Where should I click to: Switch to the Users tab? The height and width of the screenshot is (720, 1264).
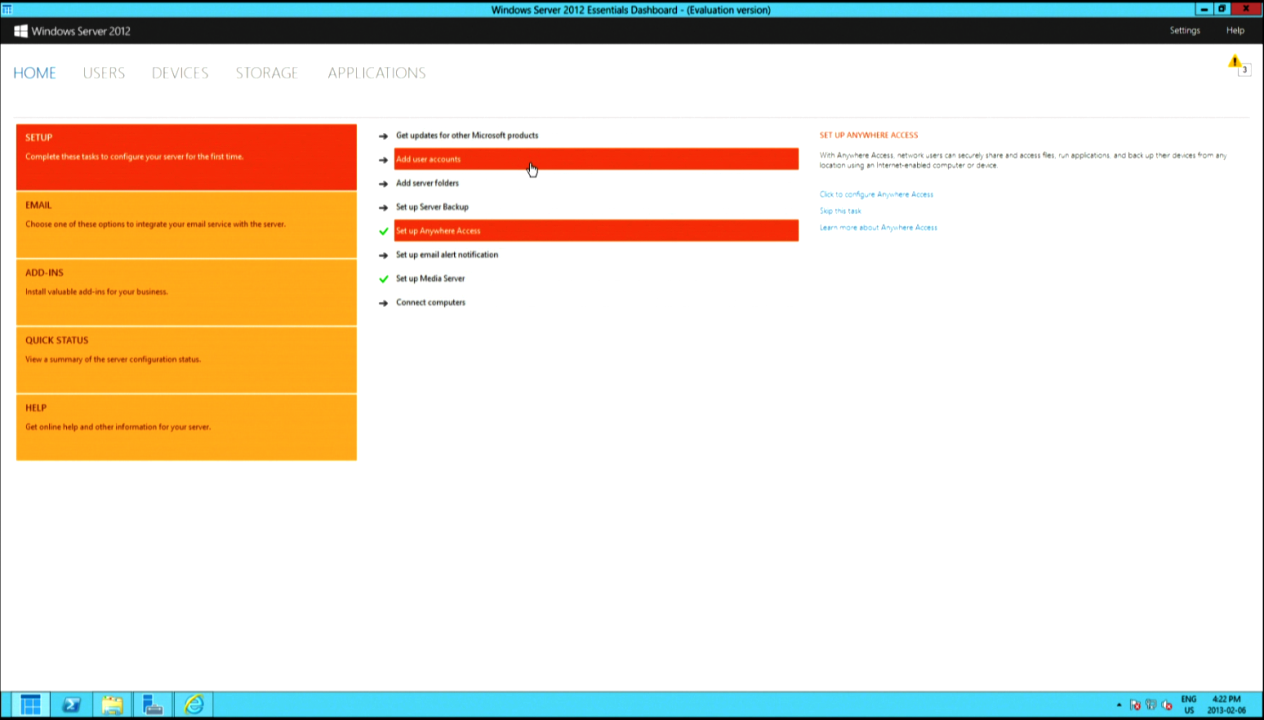click(104, 73)
